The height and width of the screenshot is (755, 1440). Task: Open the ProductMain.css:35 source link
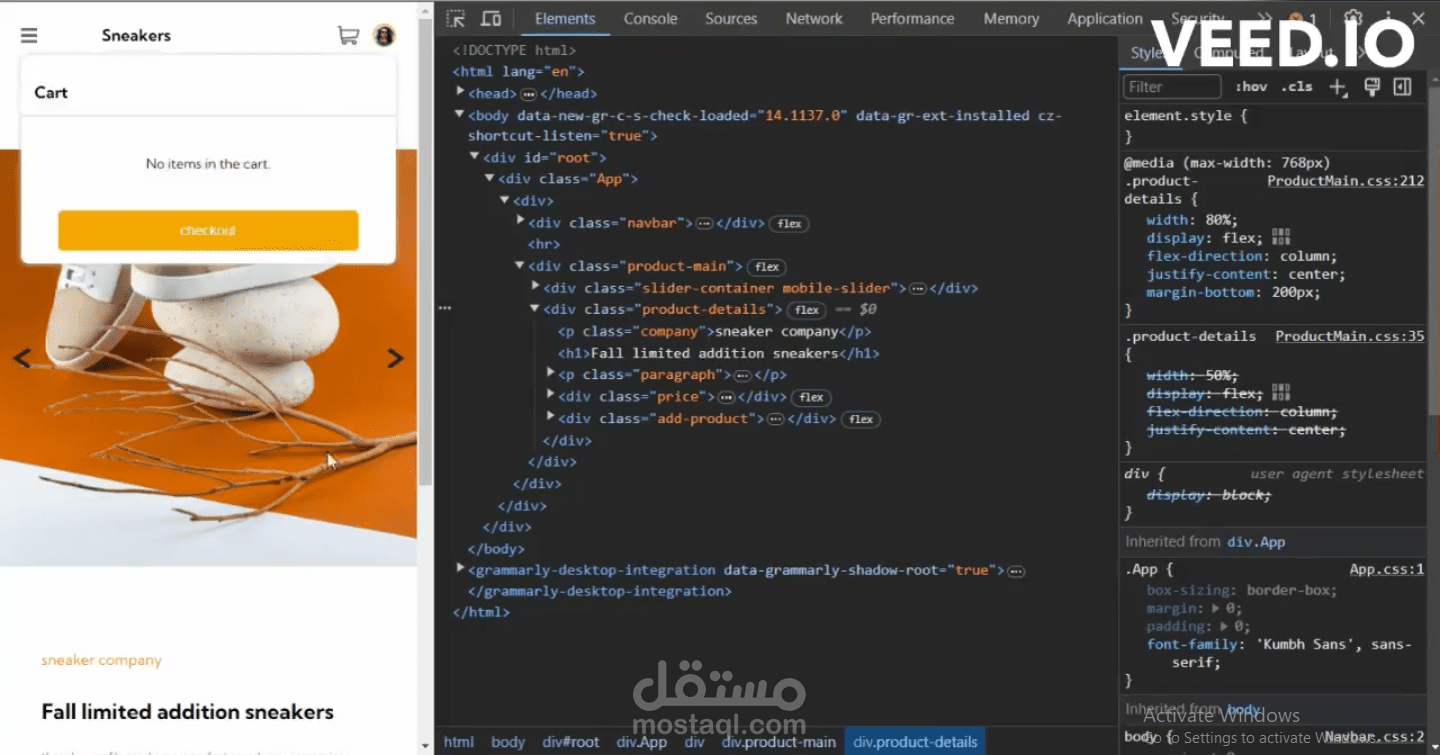(x=1350, y=336)
